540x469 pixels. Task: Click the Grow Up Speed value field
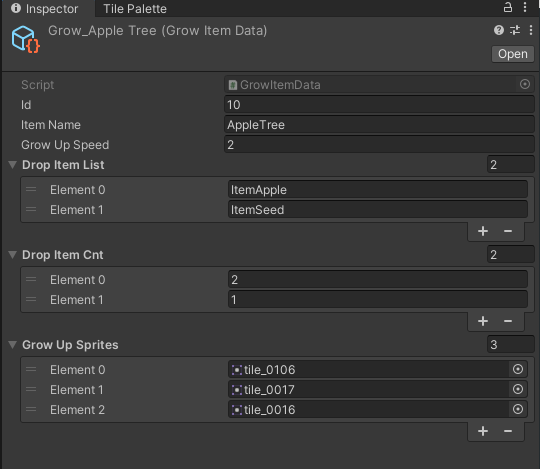point(379,145)
